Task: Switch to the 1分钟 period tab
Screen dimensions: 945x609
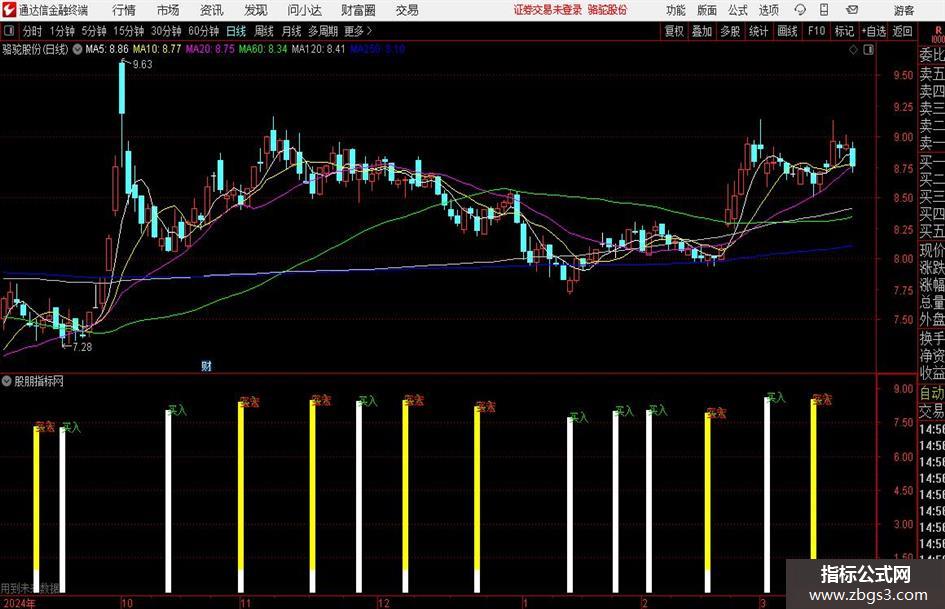Action: [62, 31]
